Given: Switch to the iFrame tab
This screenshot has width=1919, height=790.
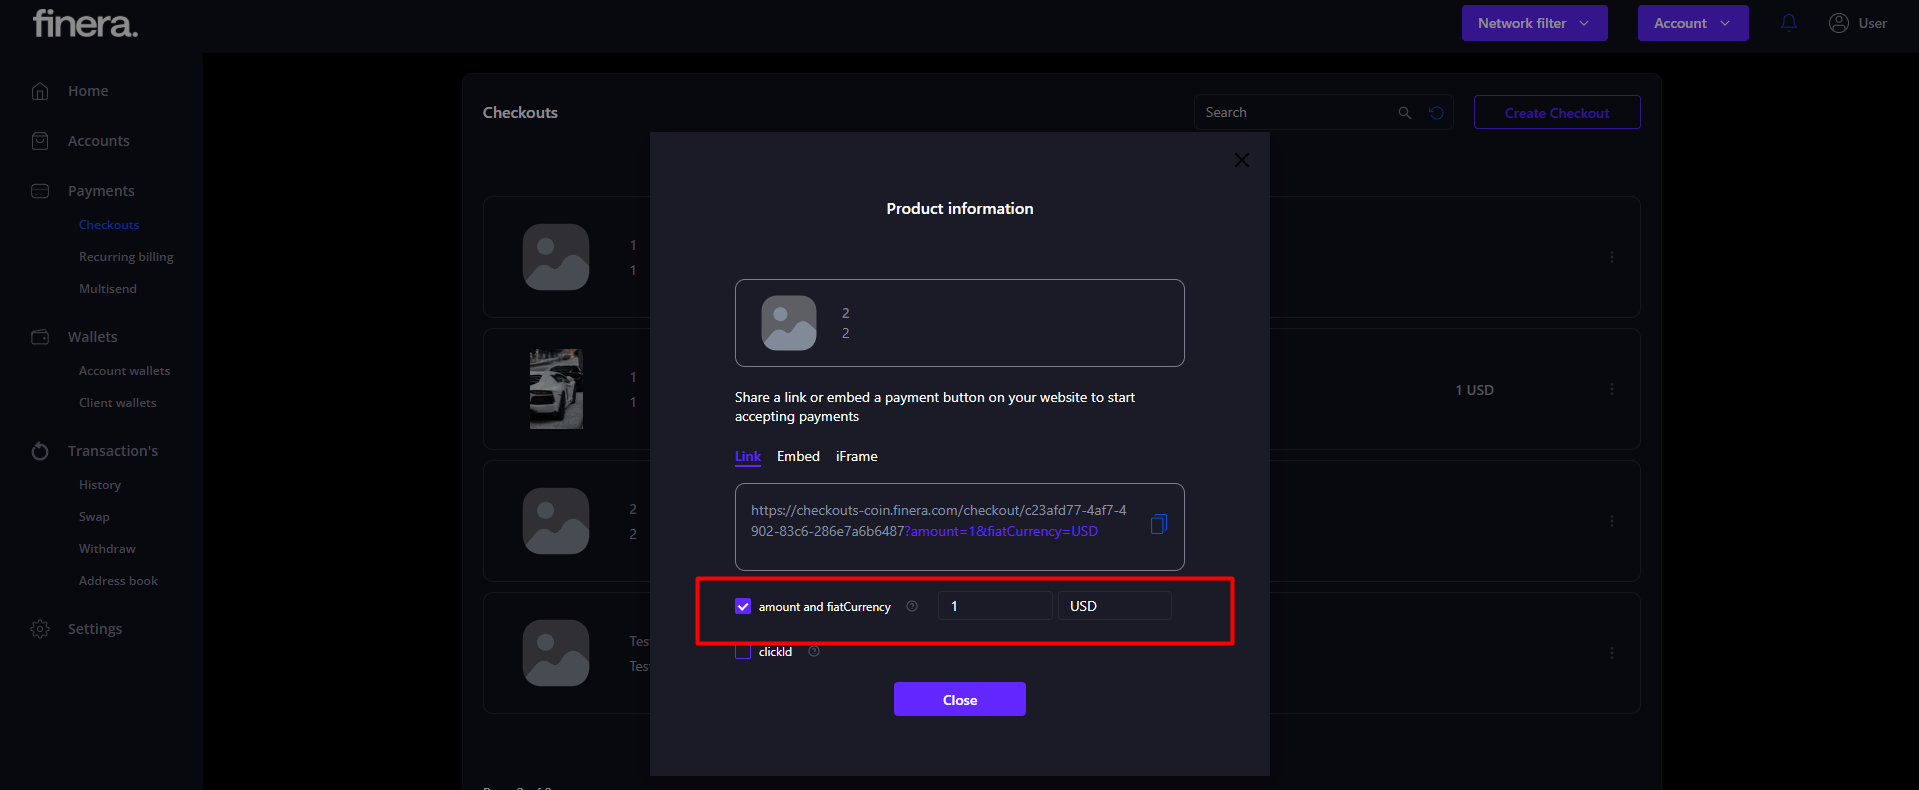Looking at the screenshot, I should [857, 456].
